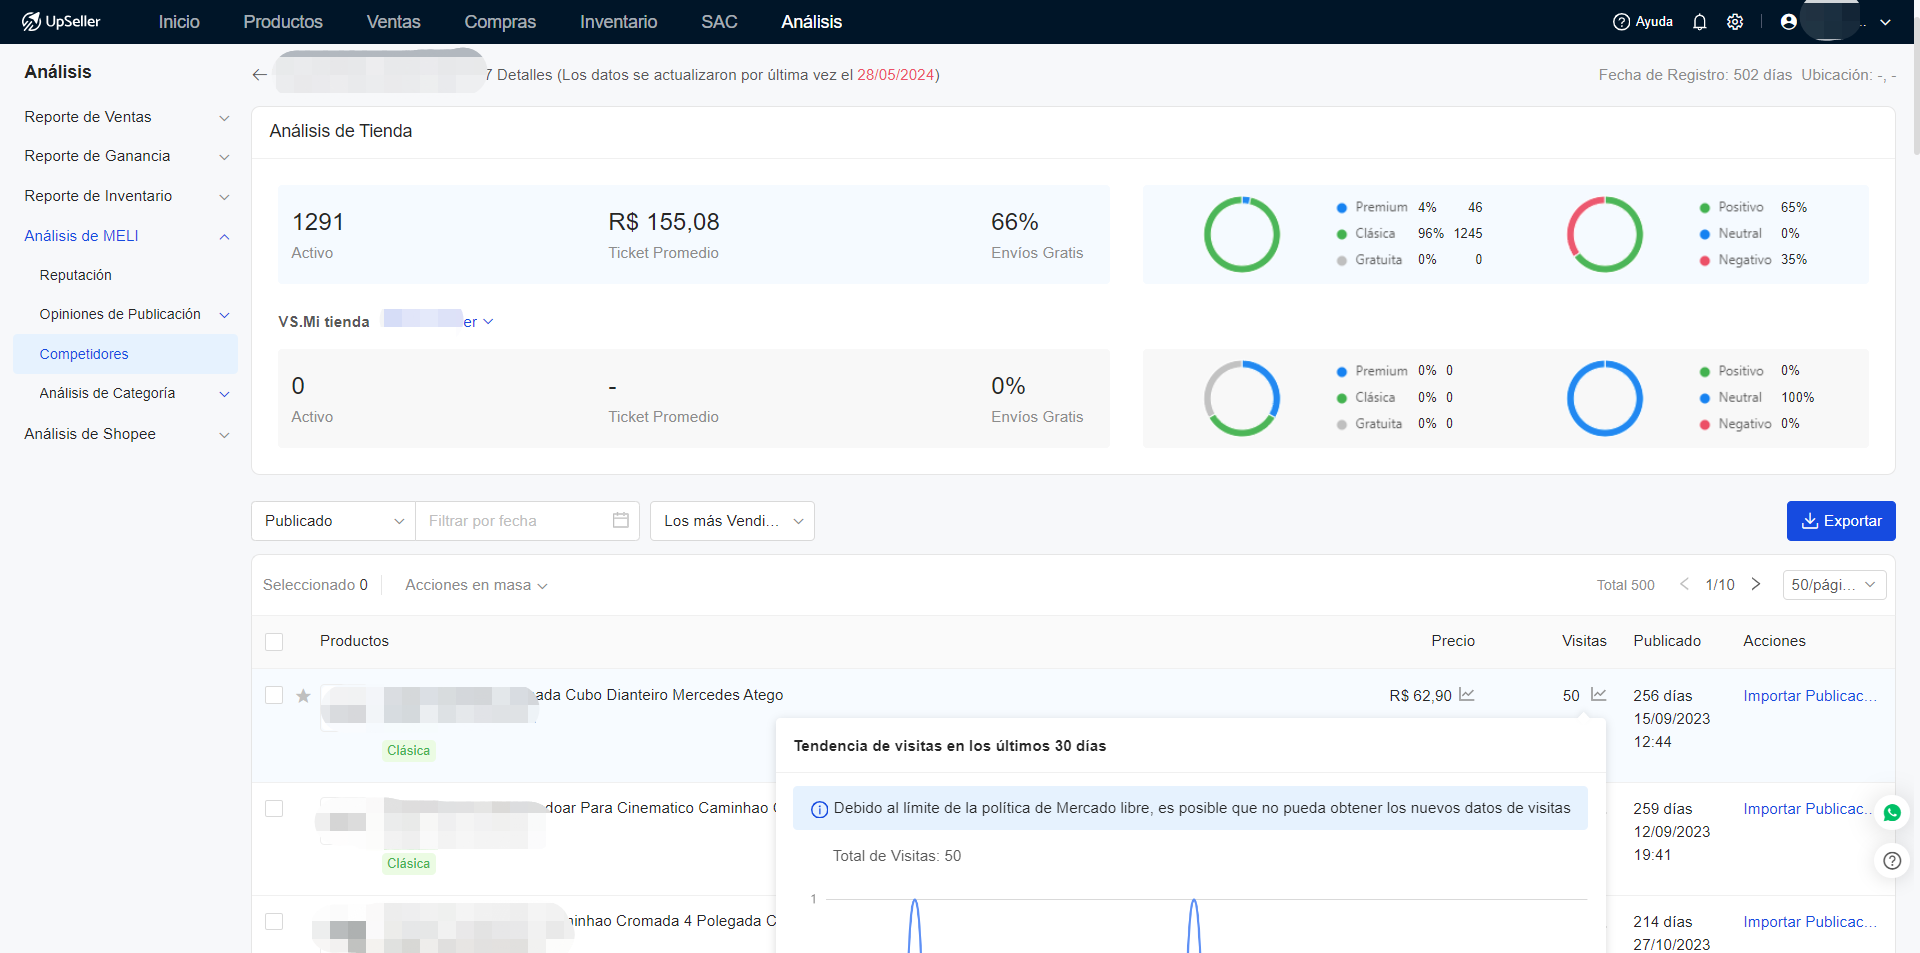Open the SAC menu
Image resolution: width=1920 pixels, height=953 pixels.
tap(719, 22)
